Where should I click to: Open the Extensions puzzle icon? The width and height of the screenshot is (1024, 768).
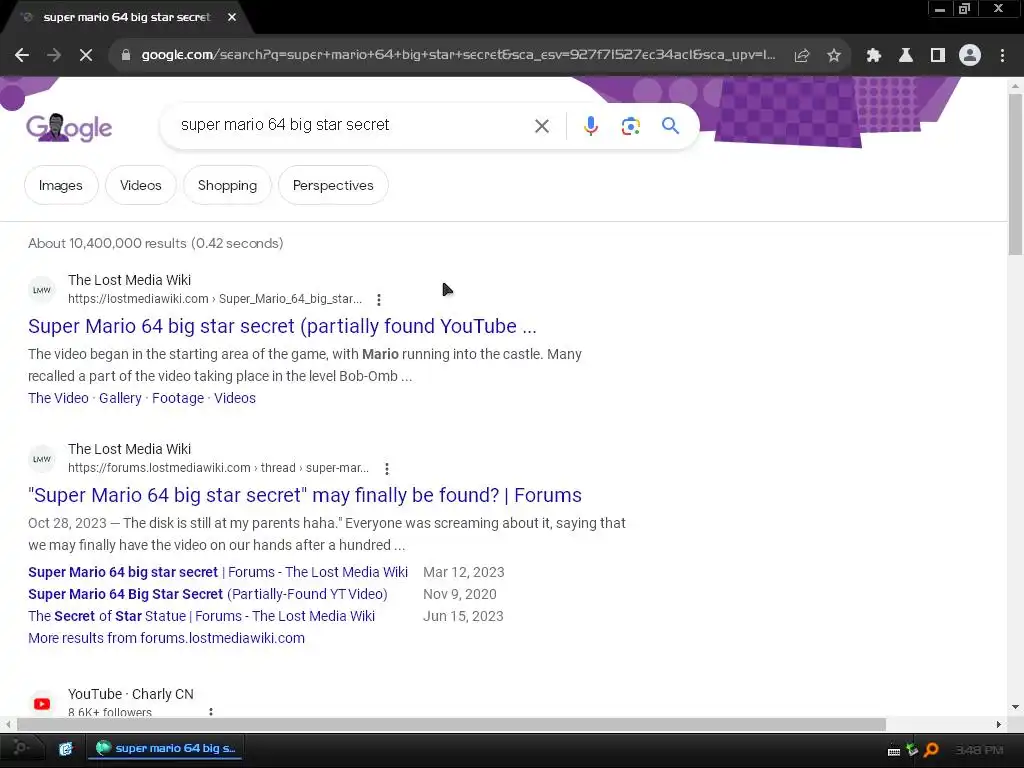click(x=874, y=56)
